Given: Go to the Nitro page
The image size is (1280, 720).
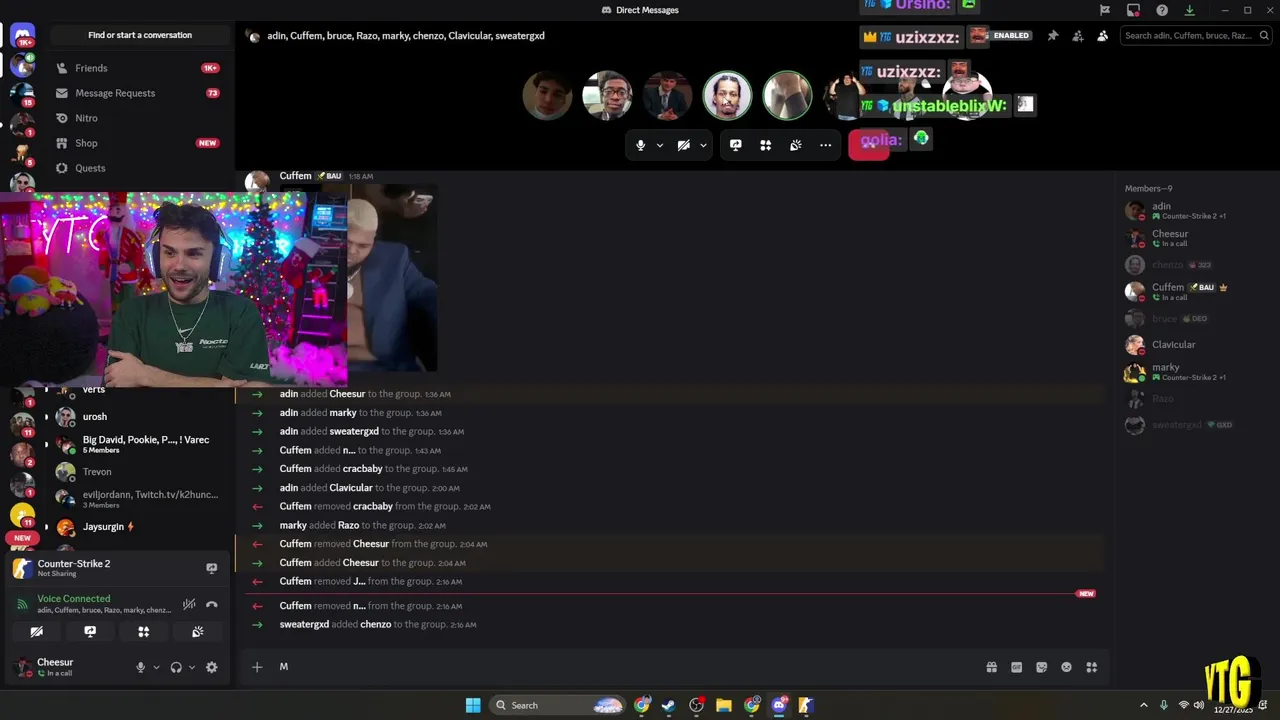Looking at the screenshot, I should pos(139,118).
